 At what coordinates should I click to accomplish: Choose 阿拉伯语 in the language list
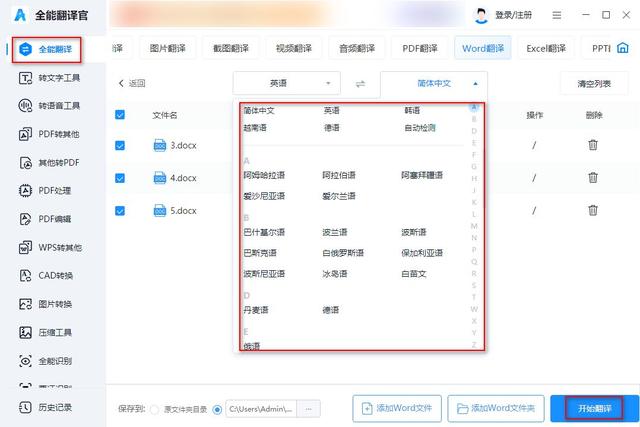(339, 175)
